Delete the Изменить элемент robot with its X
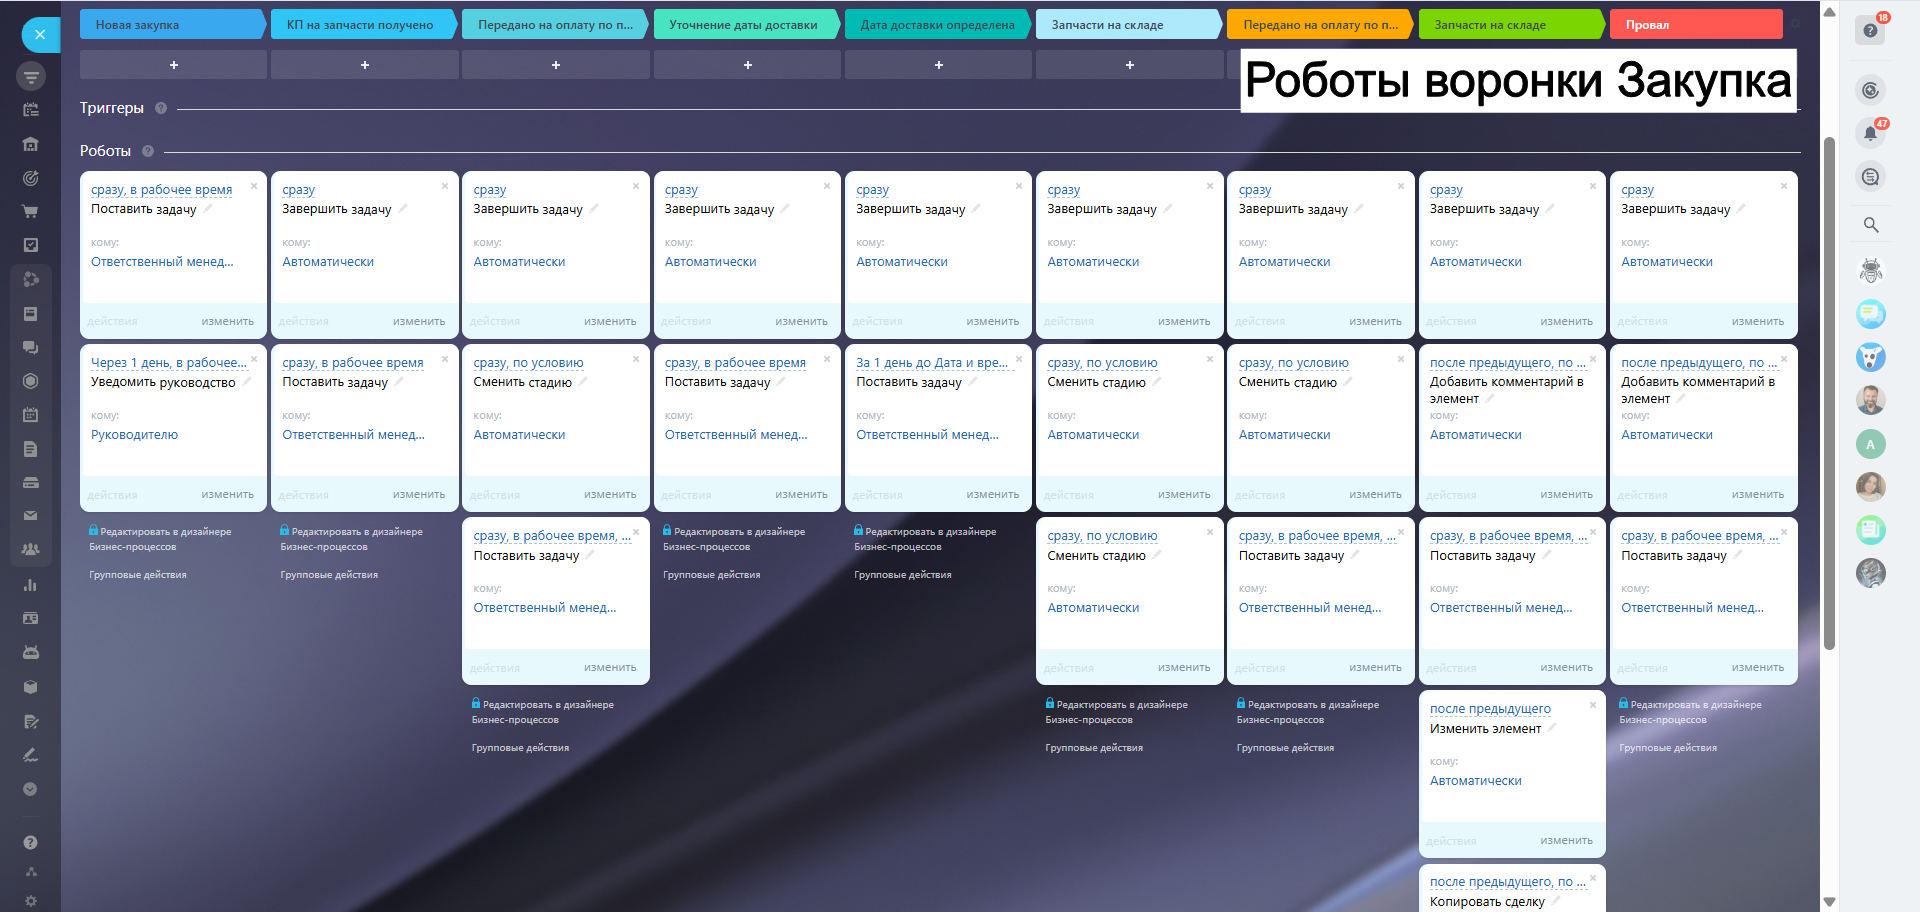1920x912 pixels. [1593, 705]
